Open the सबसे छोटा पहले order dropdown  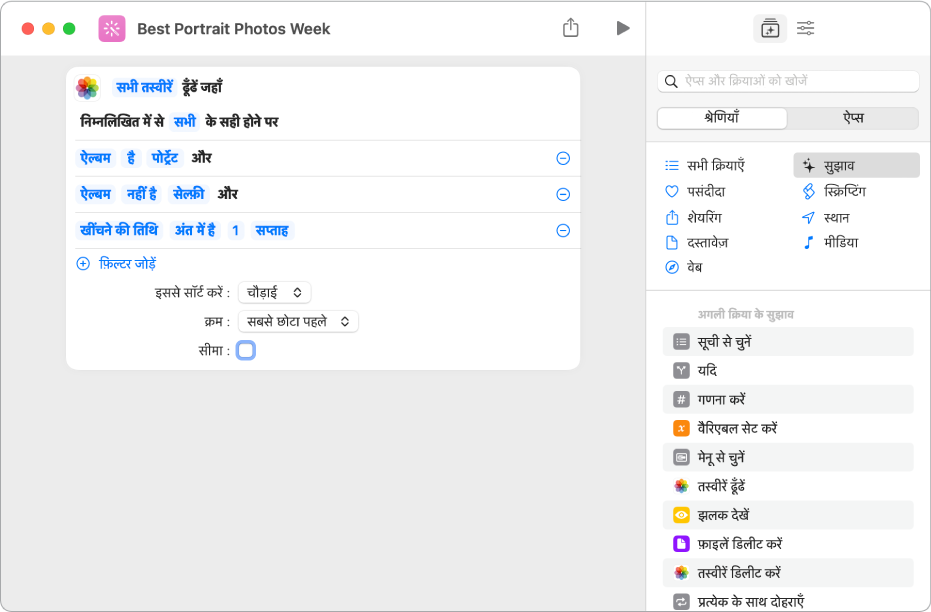[298, 321]
